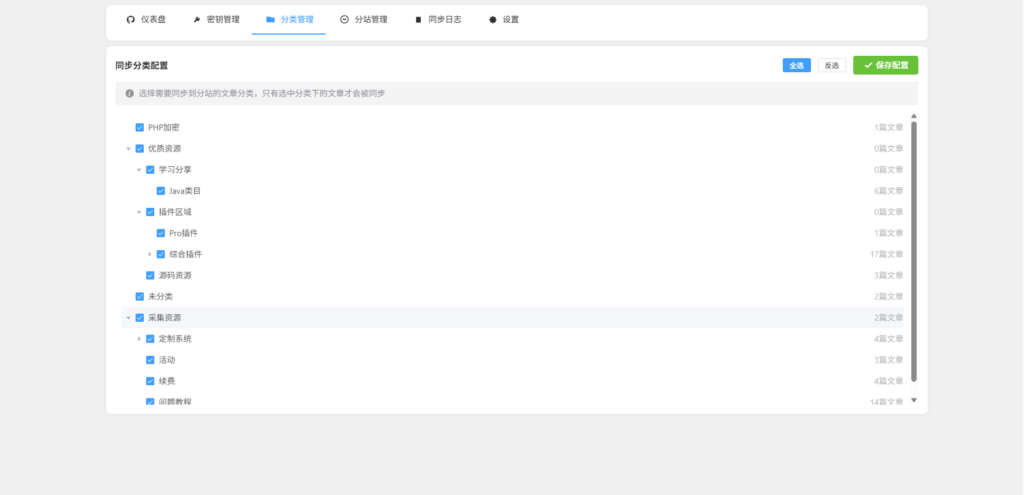The width and height of the screenshot is (1024, 495).
Task: Click the log icon beside 同步日志
Action: point(418,19)
